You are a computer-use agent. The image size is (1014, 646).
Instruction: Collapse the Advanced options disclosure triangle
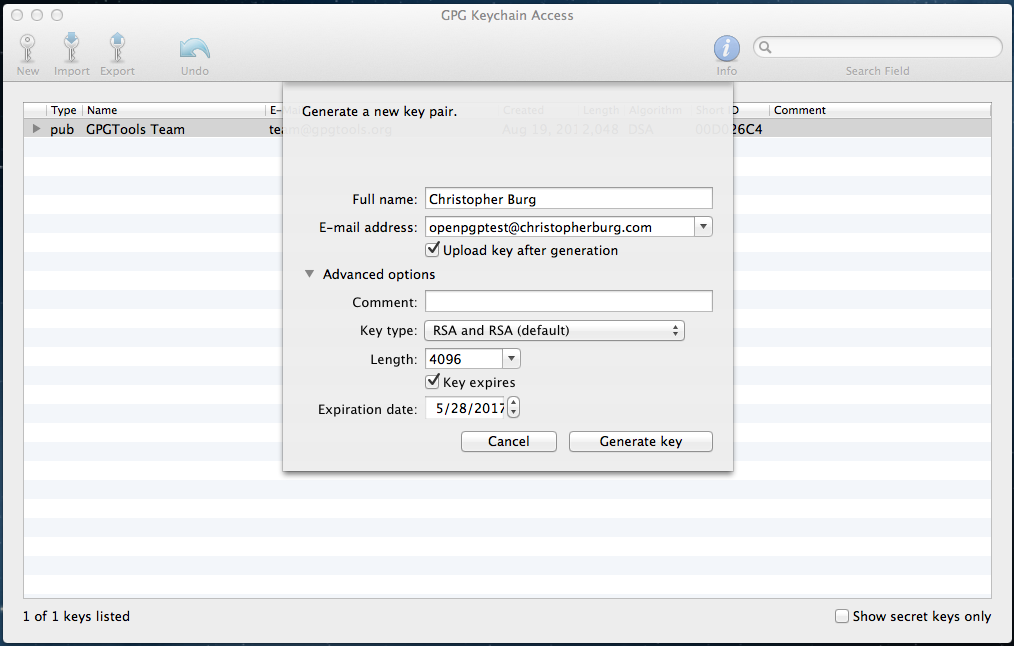pos(310,274)
